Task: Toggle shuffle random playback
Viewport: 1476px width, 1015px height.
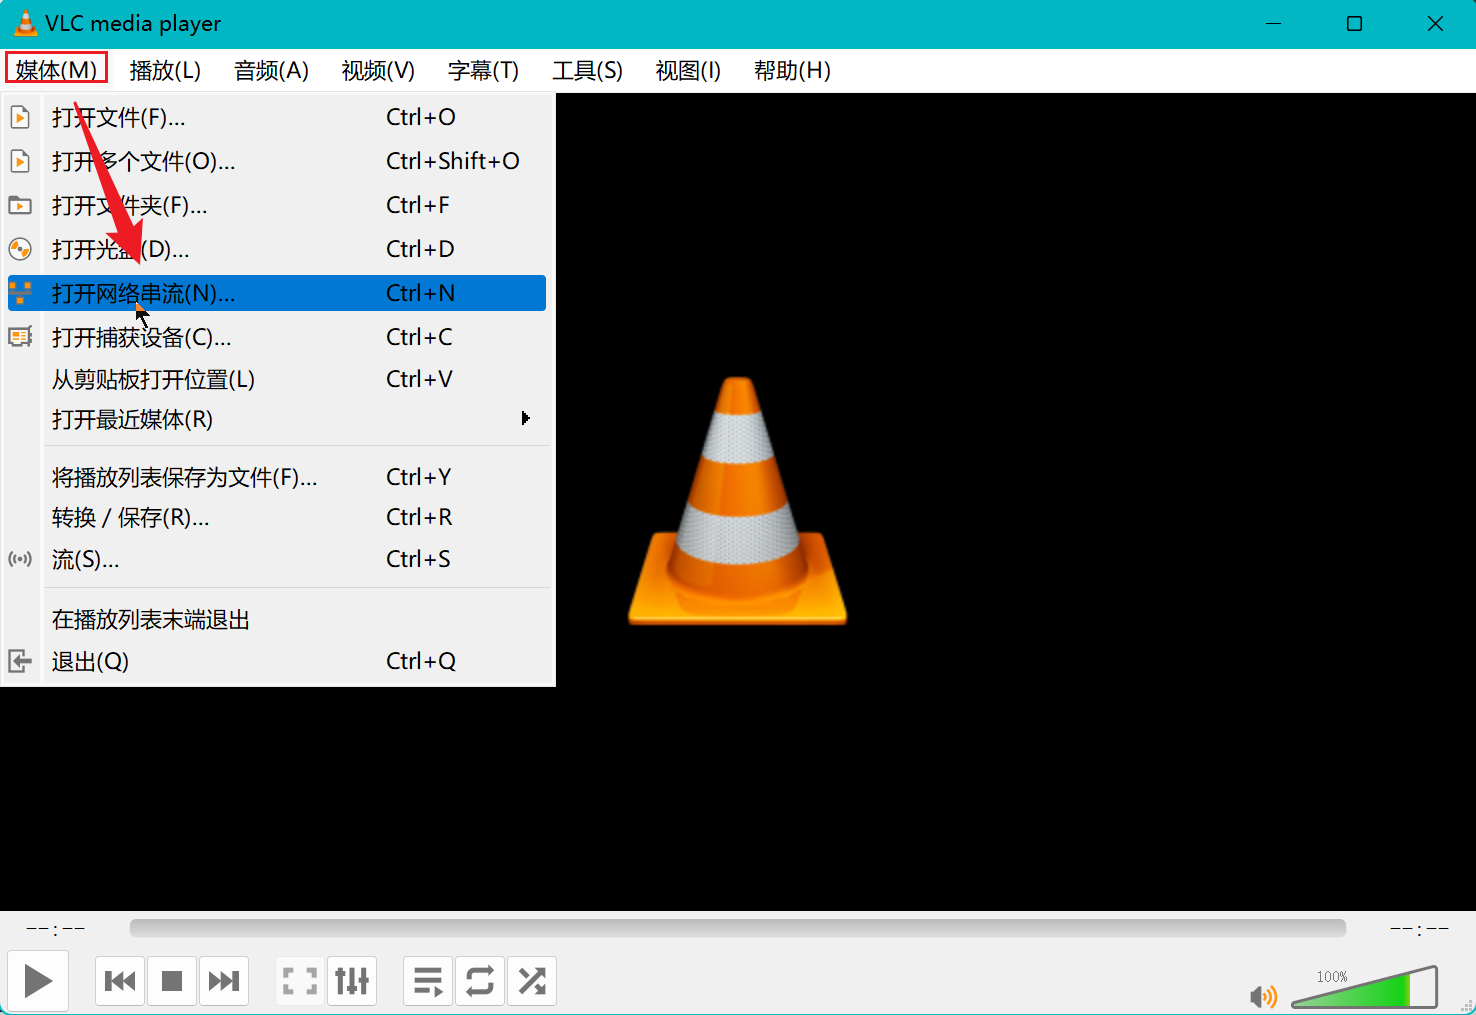Action: tap(532, 981)
